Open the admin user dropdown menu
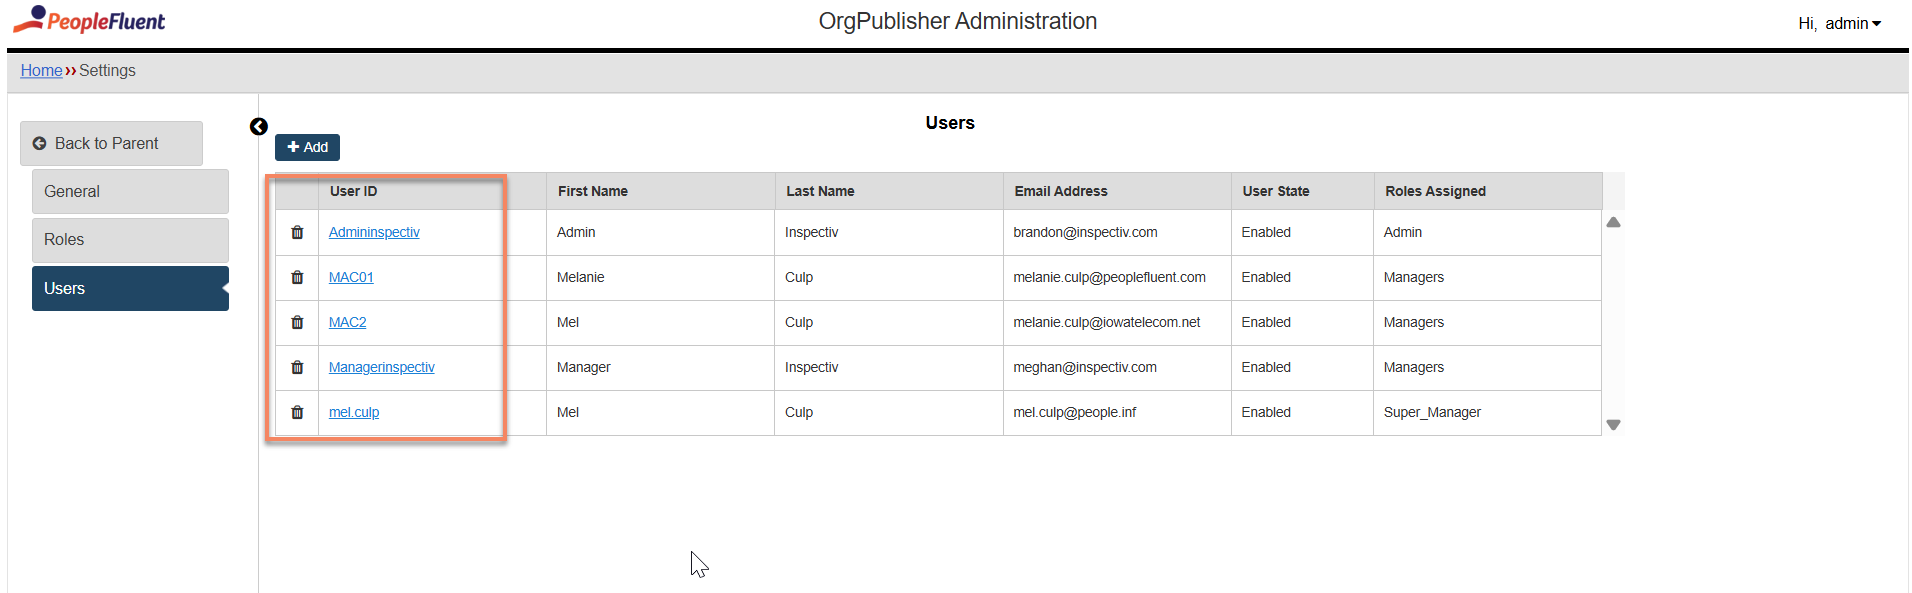Image resolution: width=1912 pixels, height=593 pixels. pyautogui.click(x=1839, y=23)
